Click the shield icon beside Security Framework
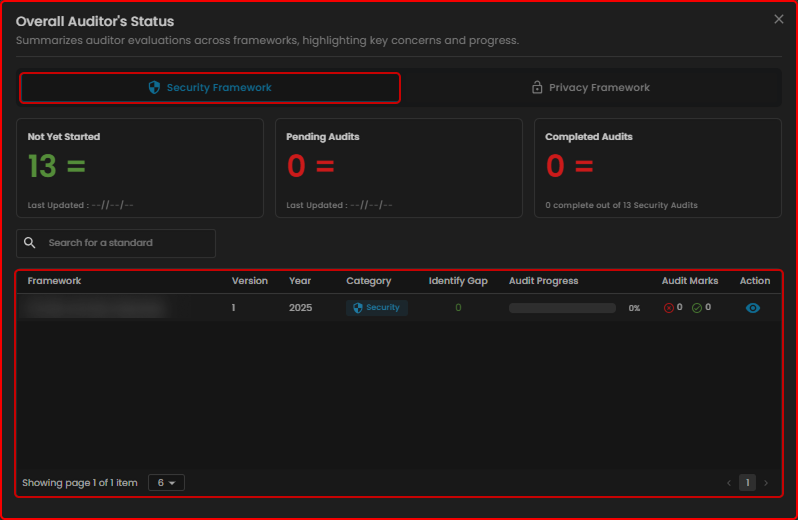The image size is (798, 520). 154,88
